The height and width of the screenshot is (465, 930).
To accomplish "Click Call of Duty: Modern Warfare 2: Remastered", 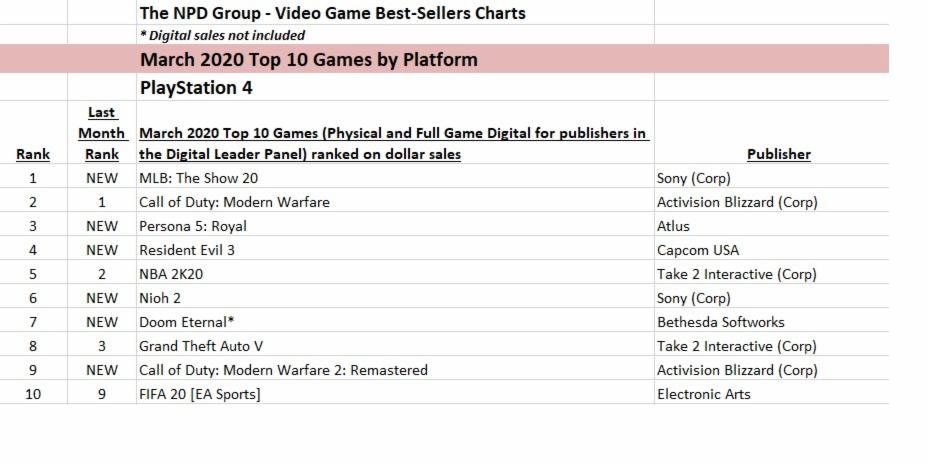I will 283,370.
